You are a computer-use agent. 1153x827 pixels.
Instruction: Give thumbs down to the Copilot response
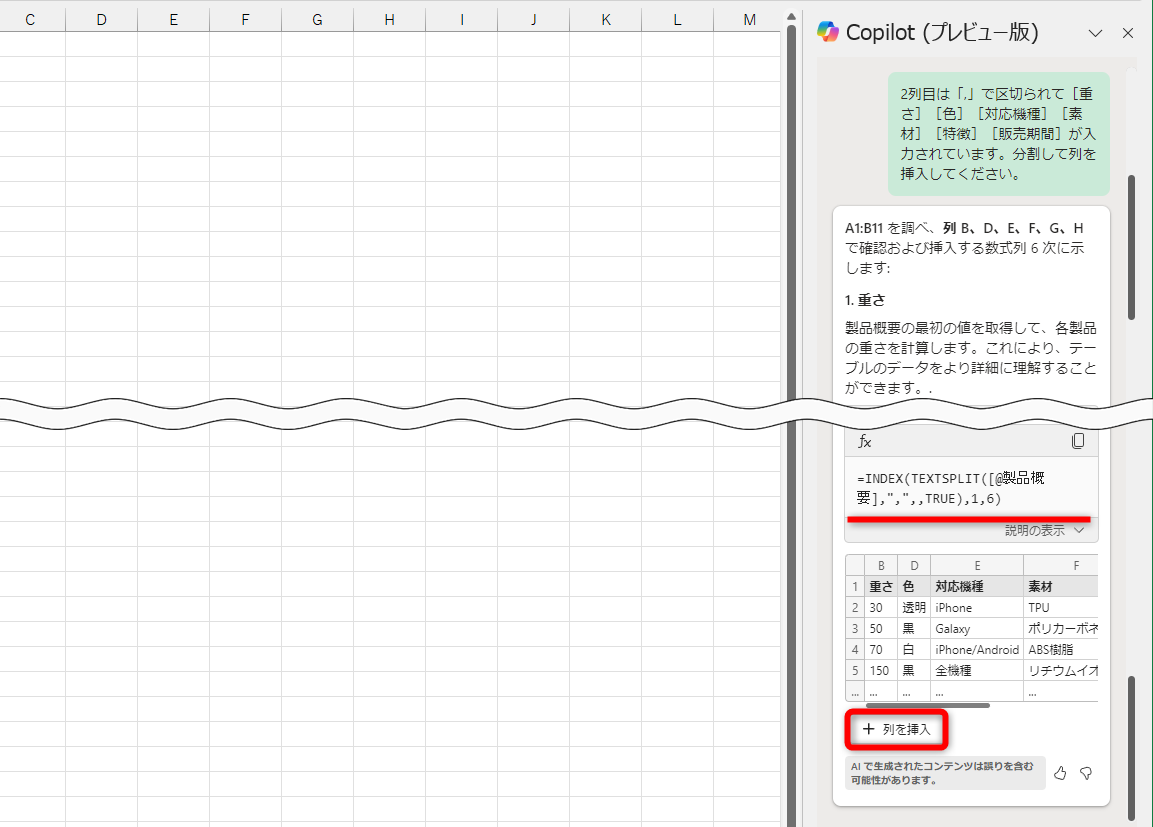click(x=1086, y=773)
